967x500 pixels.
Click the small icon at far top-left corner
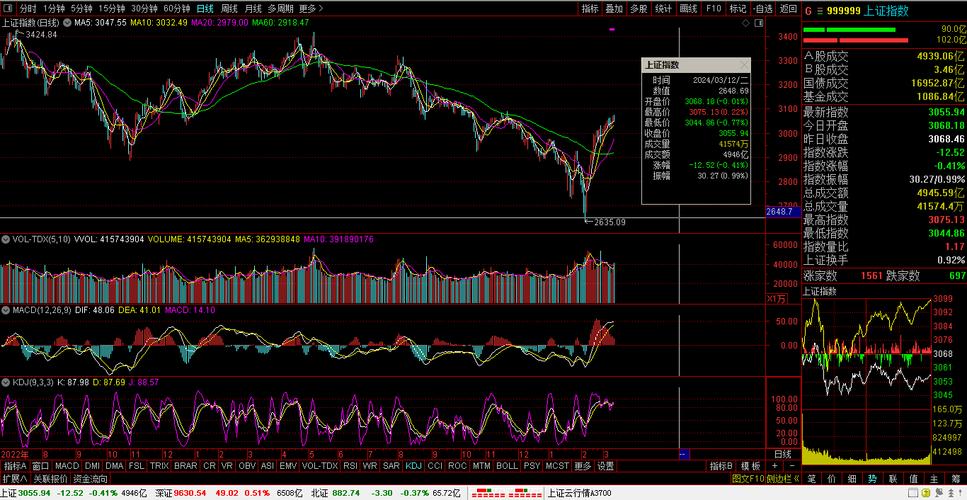point(7,8)
